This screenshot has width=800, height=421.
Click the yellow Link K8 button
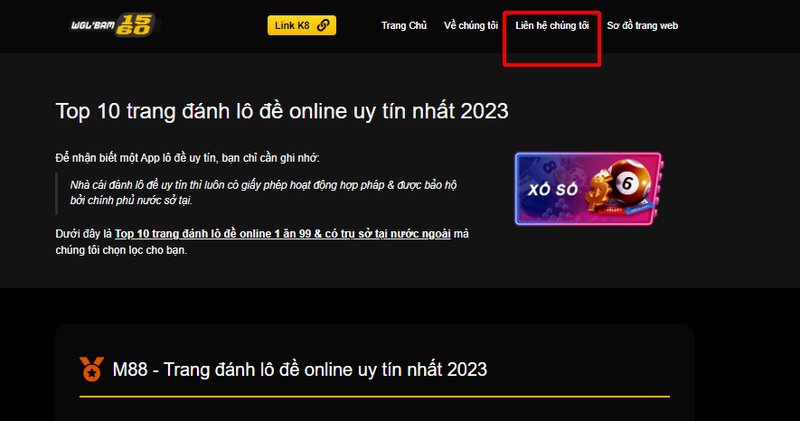[x=302, y=26]
